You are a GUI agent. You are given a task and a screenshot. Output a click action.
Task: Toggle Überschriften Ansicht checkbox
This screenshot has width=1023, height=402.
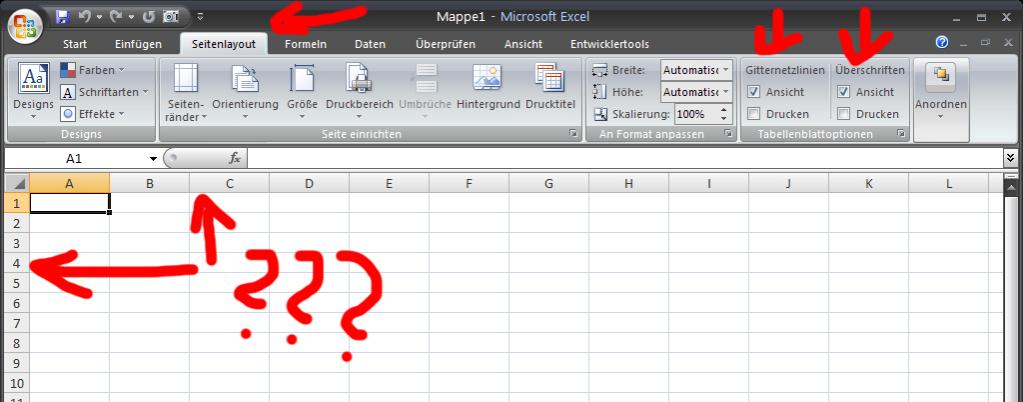pyautogui.click(x=844, y=92)
